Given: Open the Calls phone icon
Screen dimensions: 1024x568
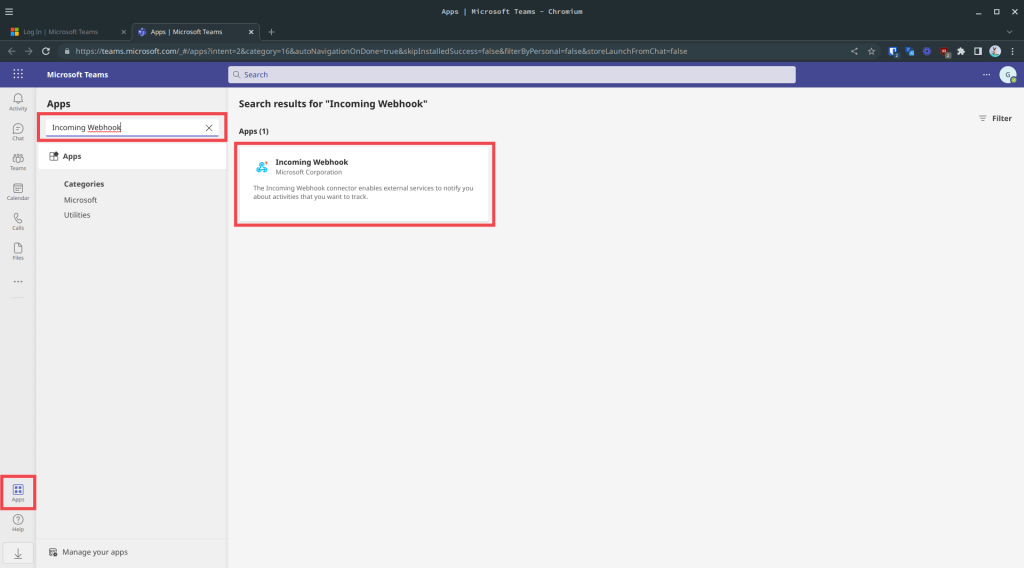Looking at the screenshot, I should point(18,221).
